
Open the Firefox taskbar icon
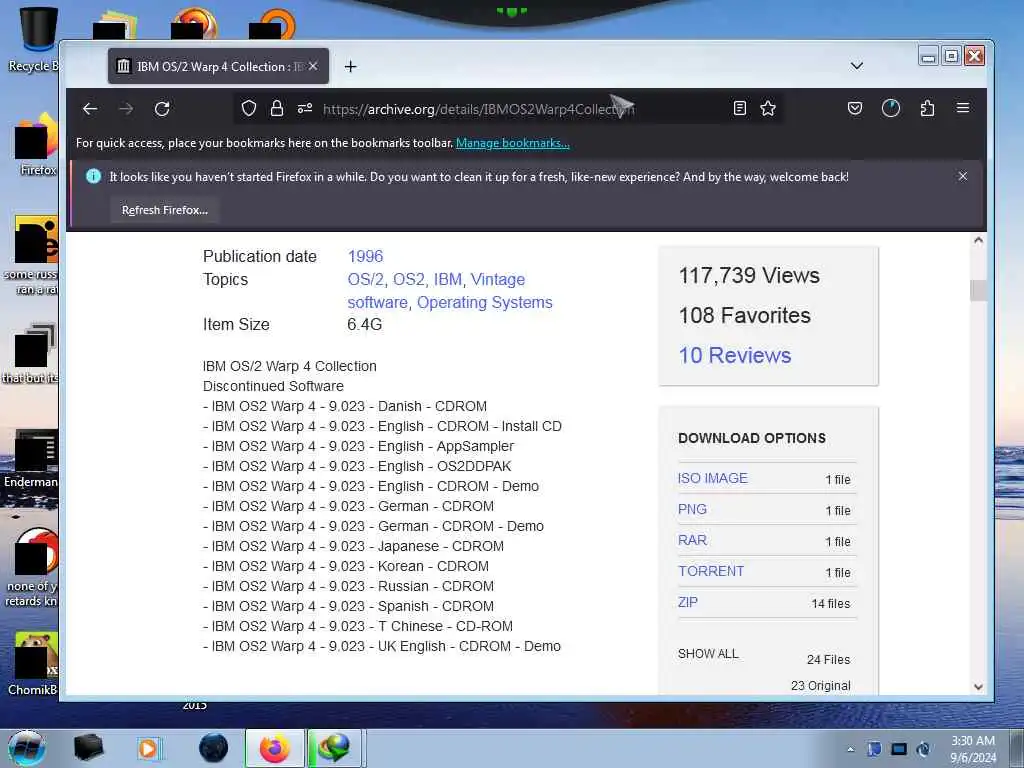coord(275,748)
